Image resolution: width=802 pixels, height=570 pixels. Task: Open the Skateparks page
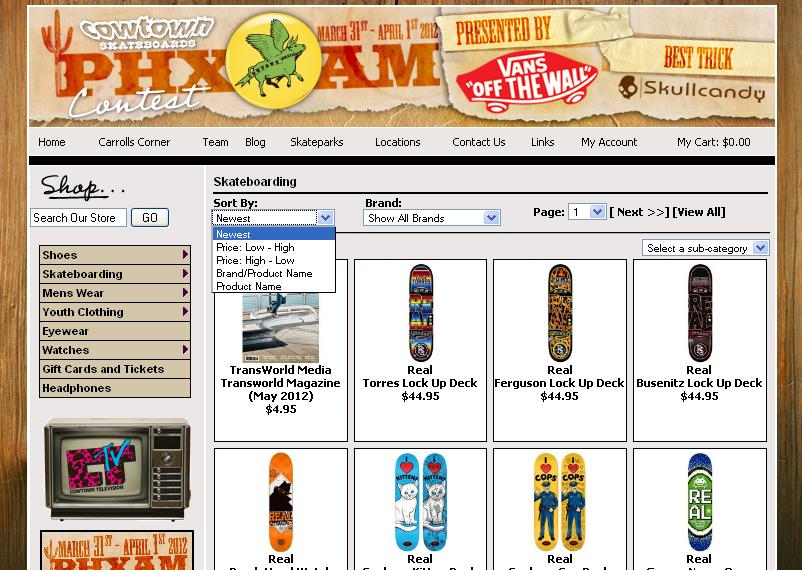tap(317, 142)
